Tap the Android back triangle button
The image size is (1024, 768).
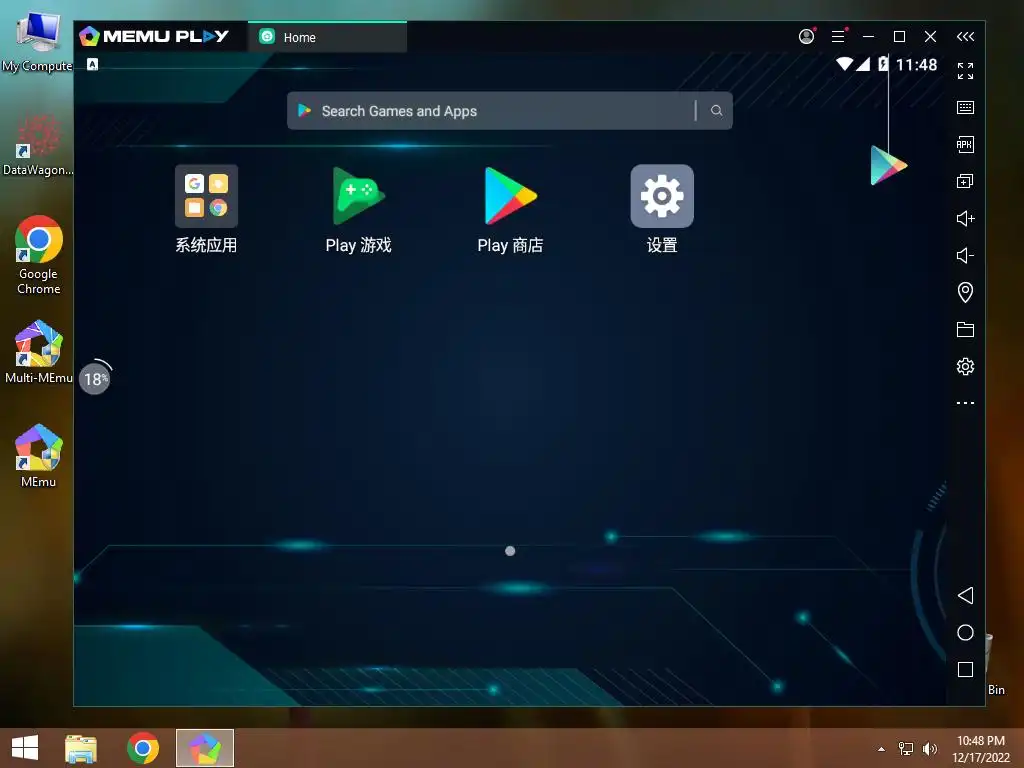pyautogui.click(x=965, y=595)
